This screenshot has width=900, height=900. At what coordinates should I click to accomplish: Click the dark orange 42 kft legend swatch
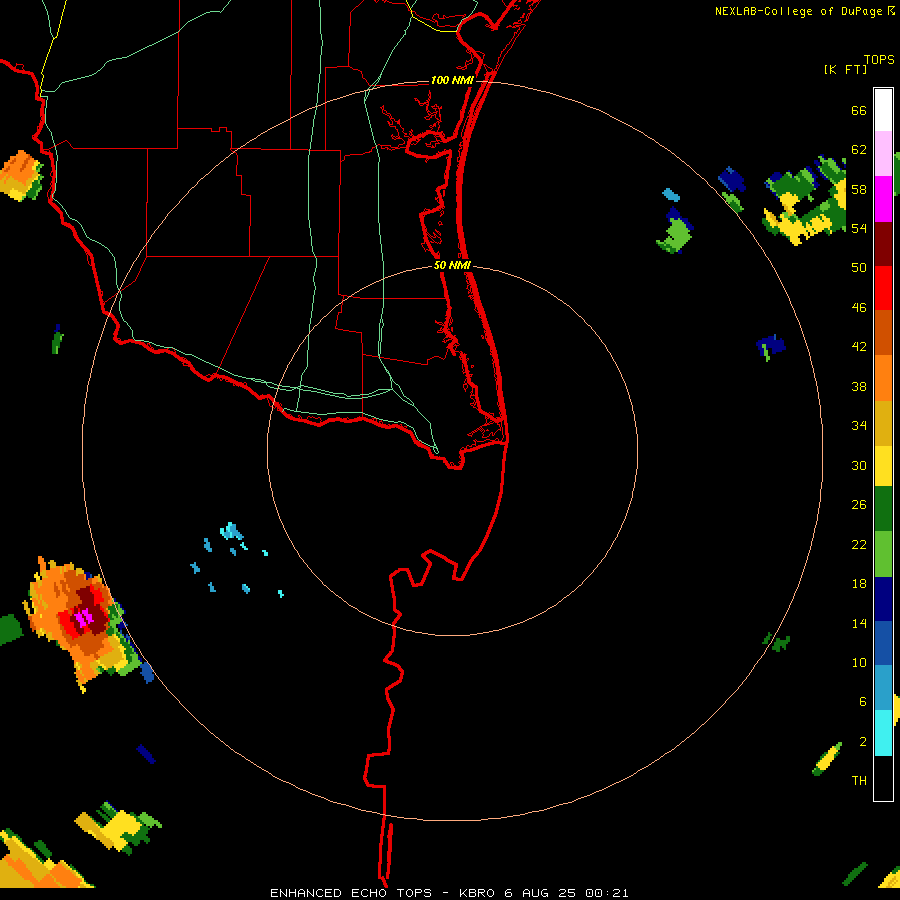883,333
